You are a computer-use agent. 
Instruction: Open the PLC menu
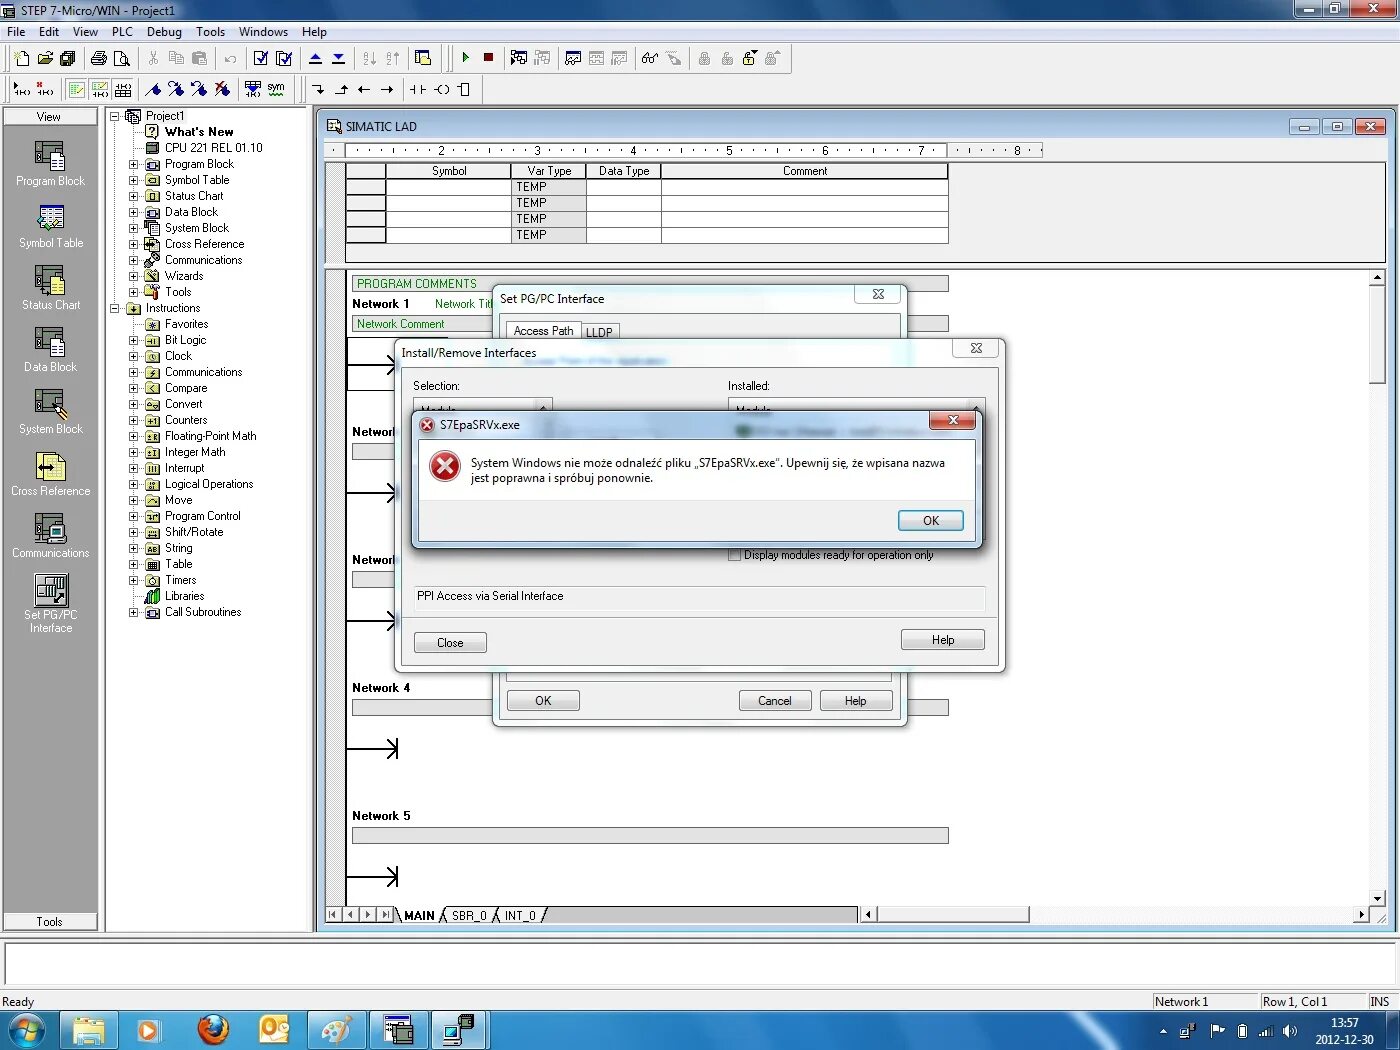click(x=122, y=32)
